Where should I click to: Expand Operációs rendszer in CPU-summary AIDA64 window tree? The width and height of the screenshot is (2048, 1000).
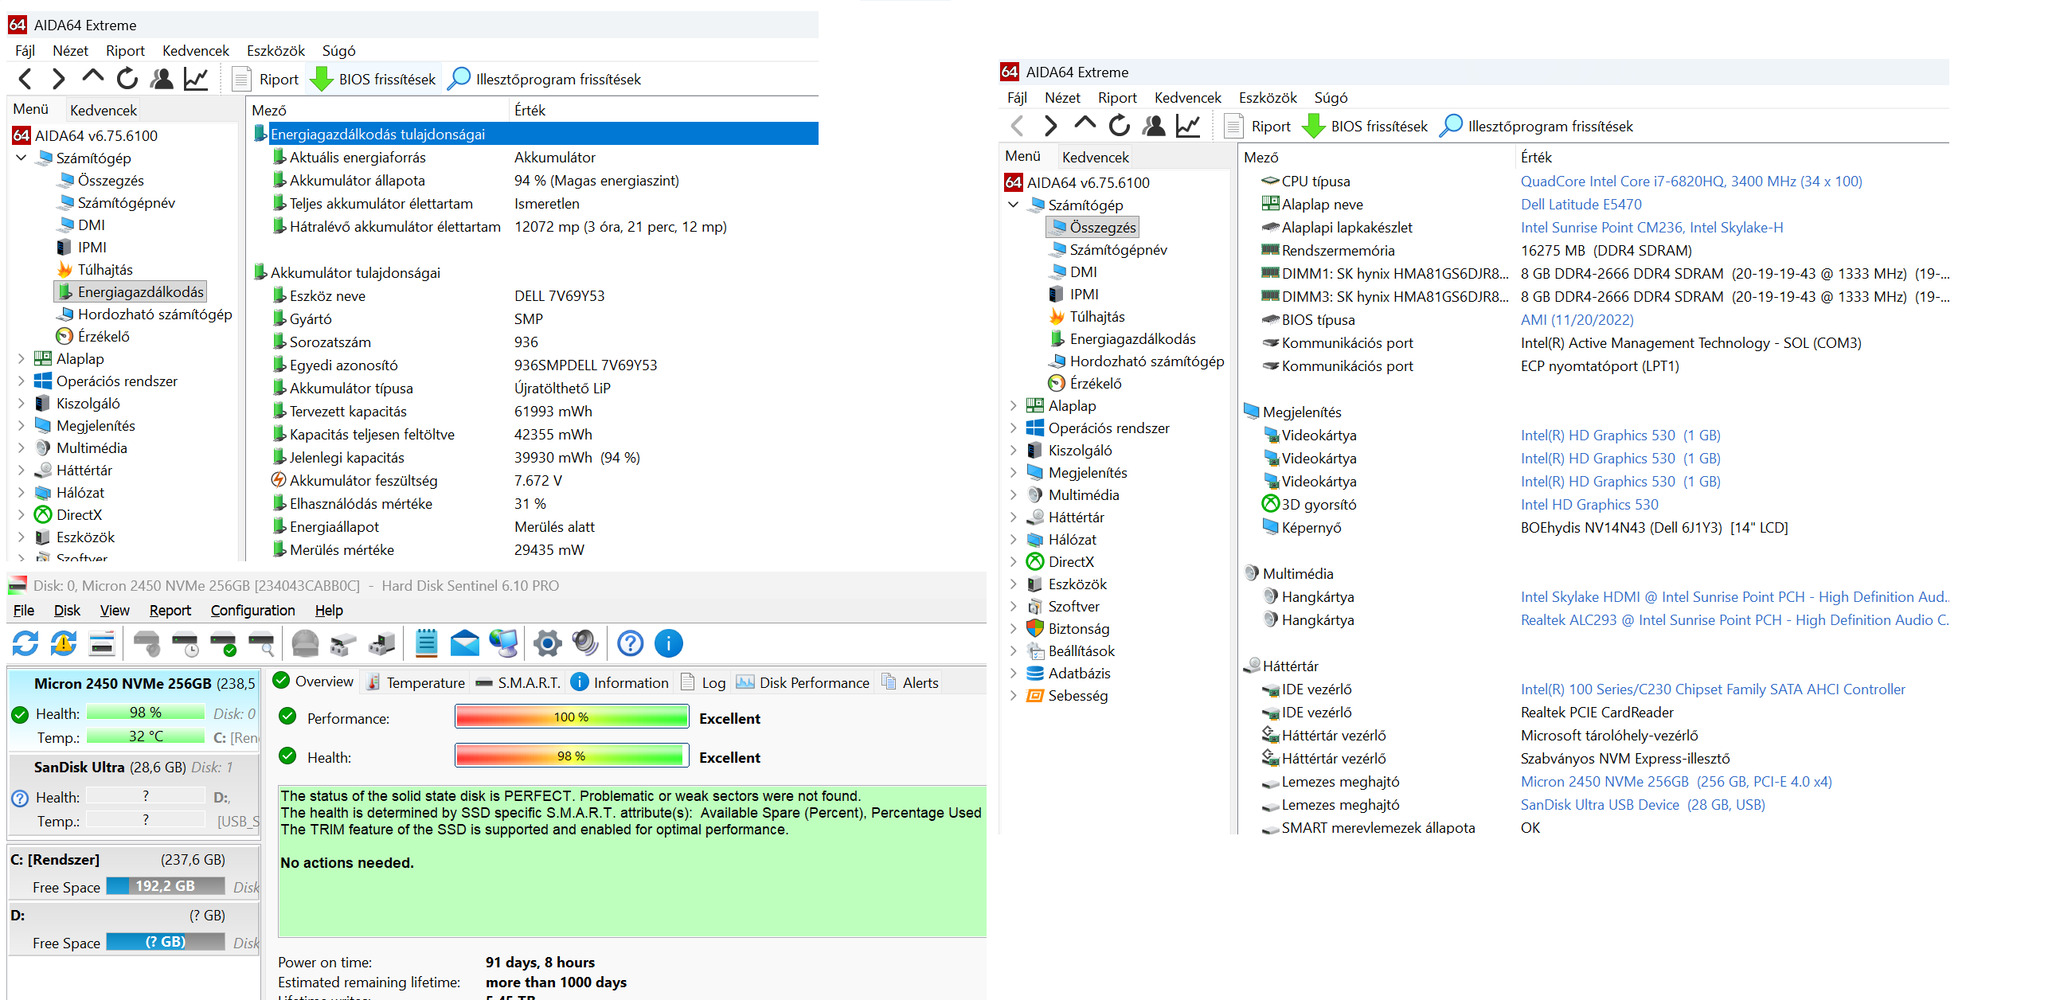pyautogui.click(x=1013, y=428)
